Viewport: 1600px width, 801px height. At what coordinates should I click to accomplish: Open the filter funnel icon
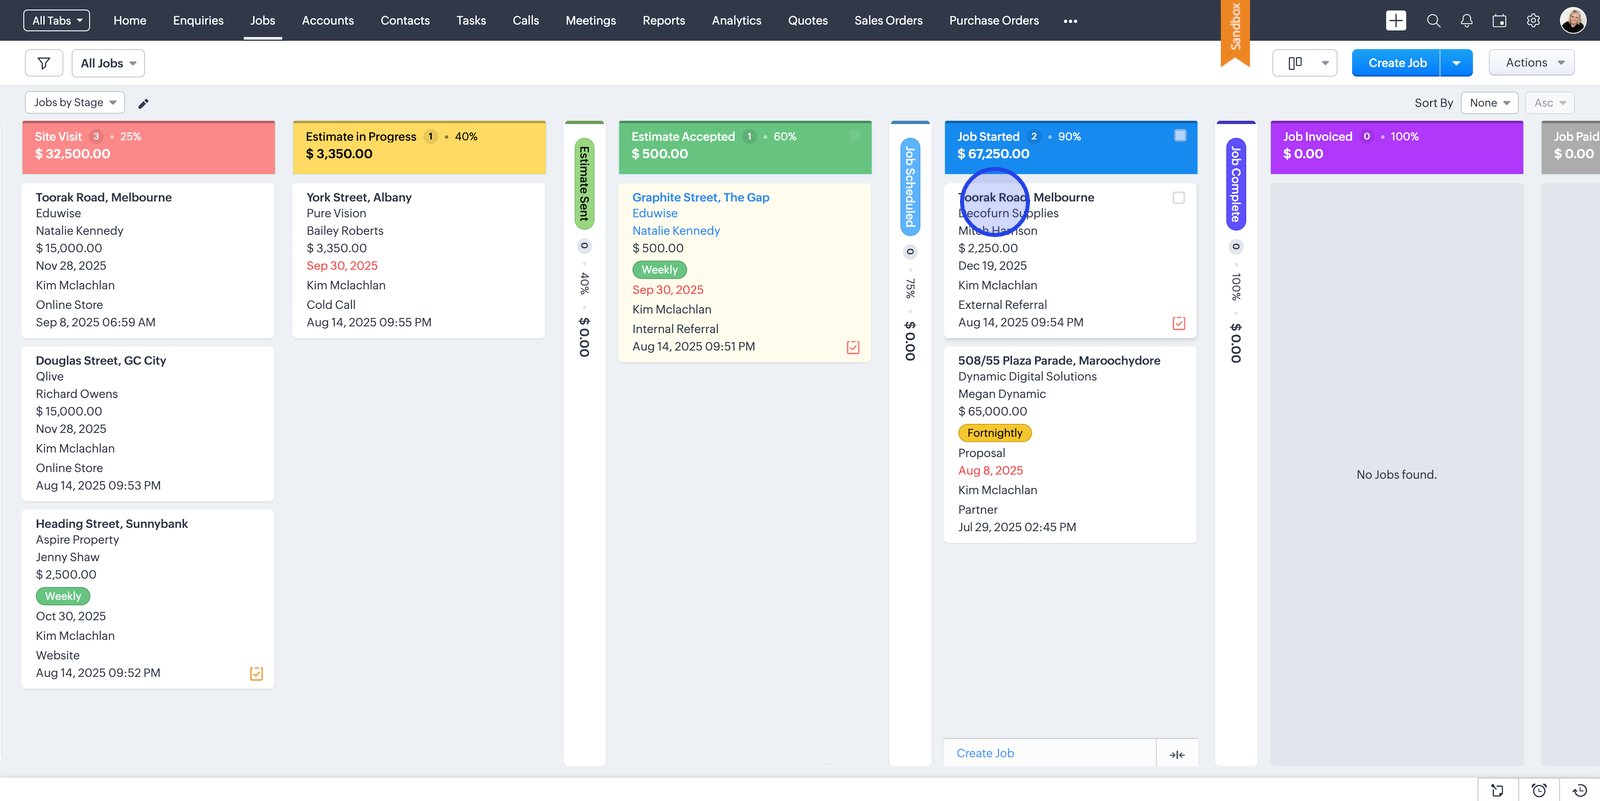pyautogui.click(x=44, y=63)
